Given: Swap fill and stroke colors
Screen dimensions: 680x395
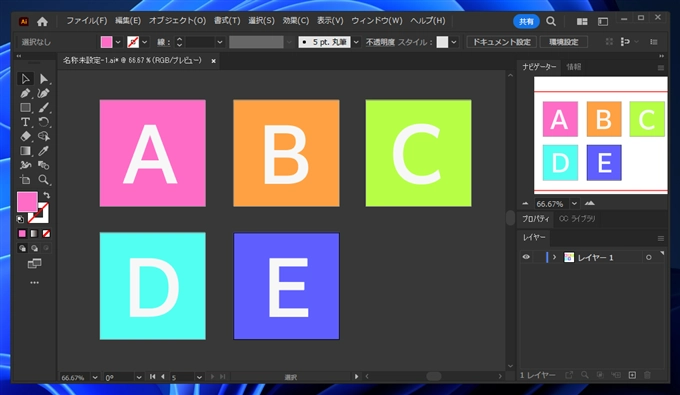Looking at the screenshot, I should 46,195.
